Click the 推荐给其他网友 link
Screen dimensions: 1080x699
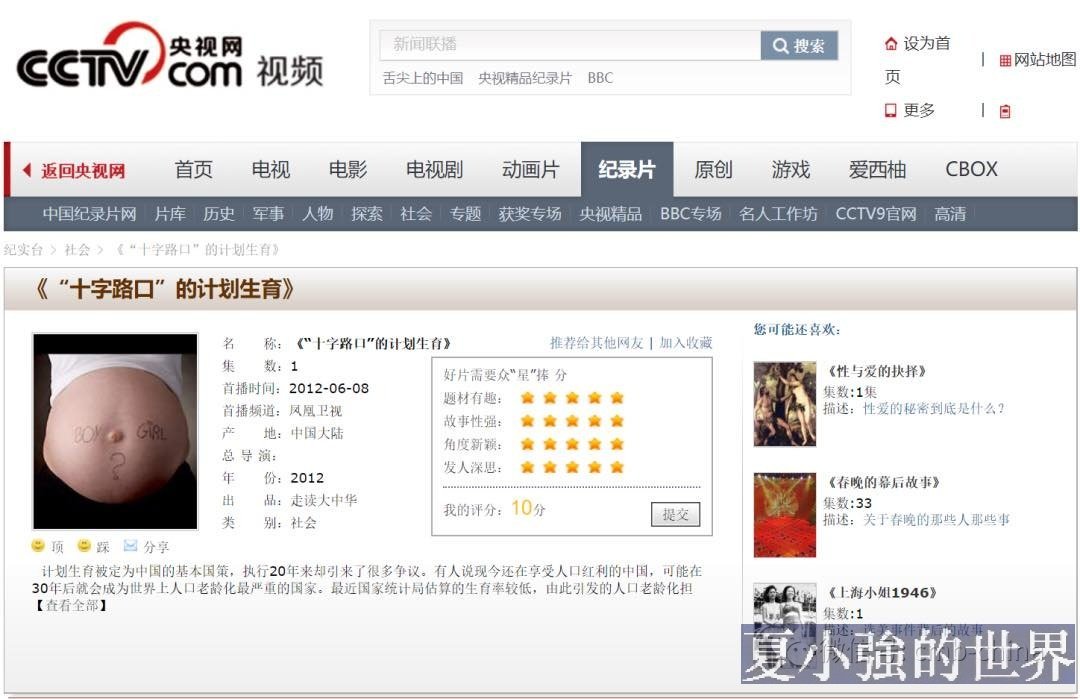click(596, 342)
